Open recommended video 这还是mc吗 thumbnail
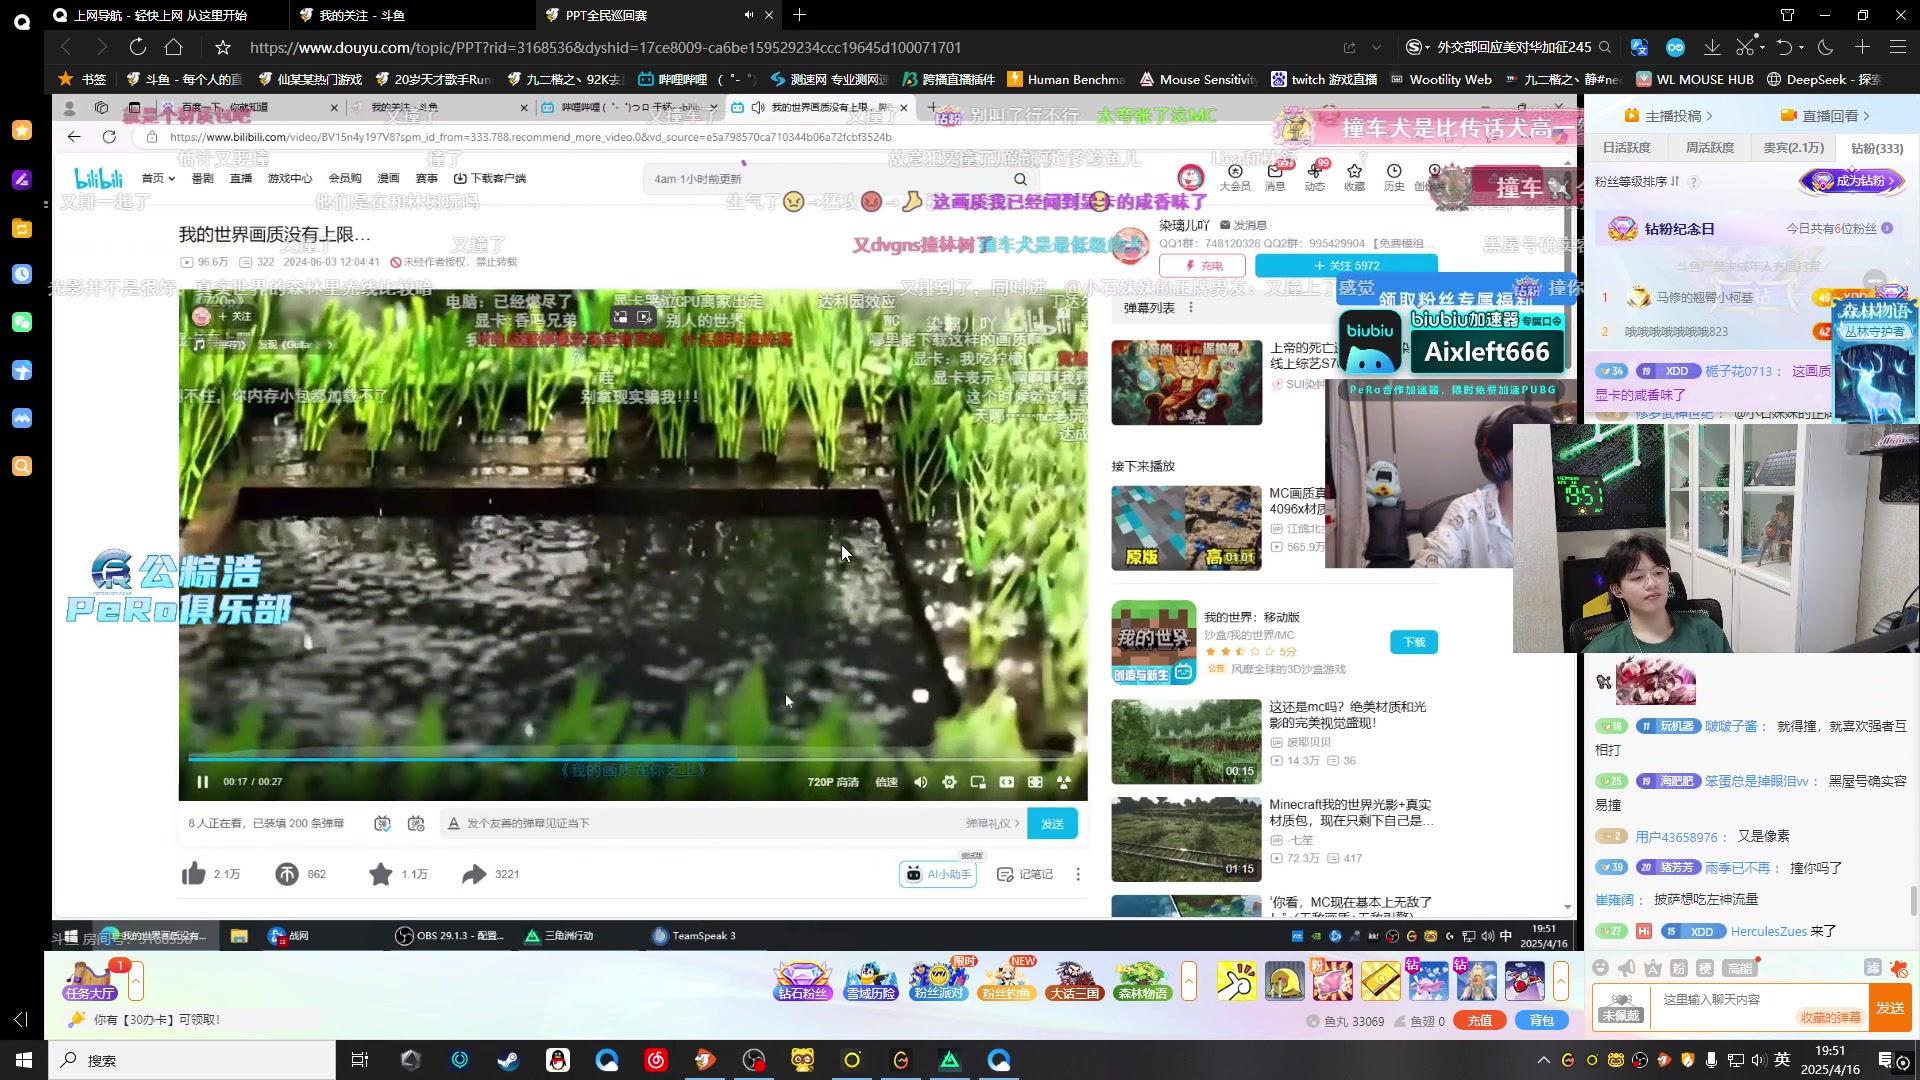The image size is (1920, 1080). tap(1186, 741)
